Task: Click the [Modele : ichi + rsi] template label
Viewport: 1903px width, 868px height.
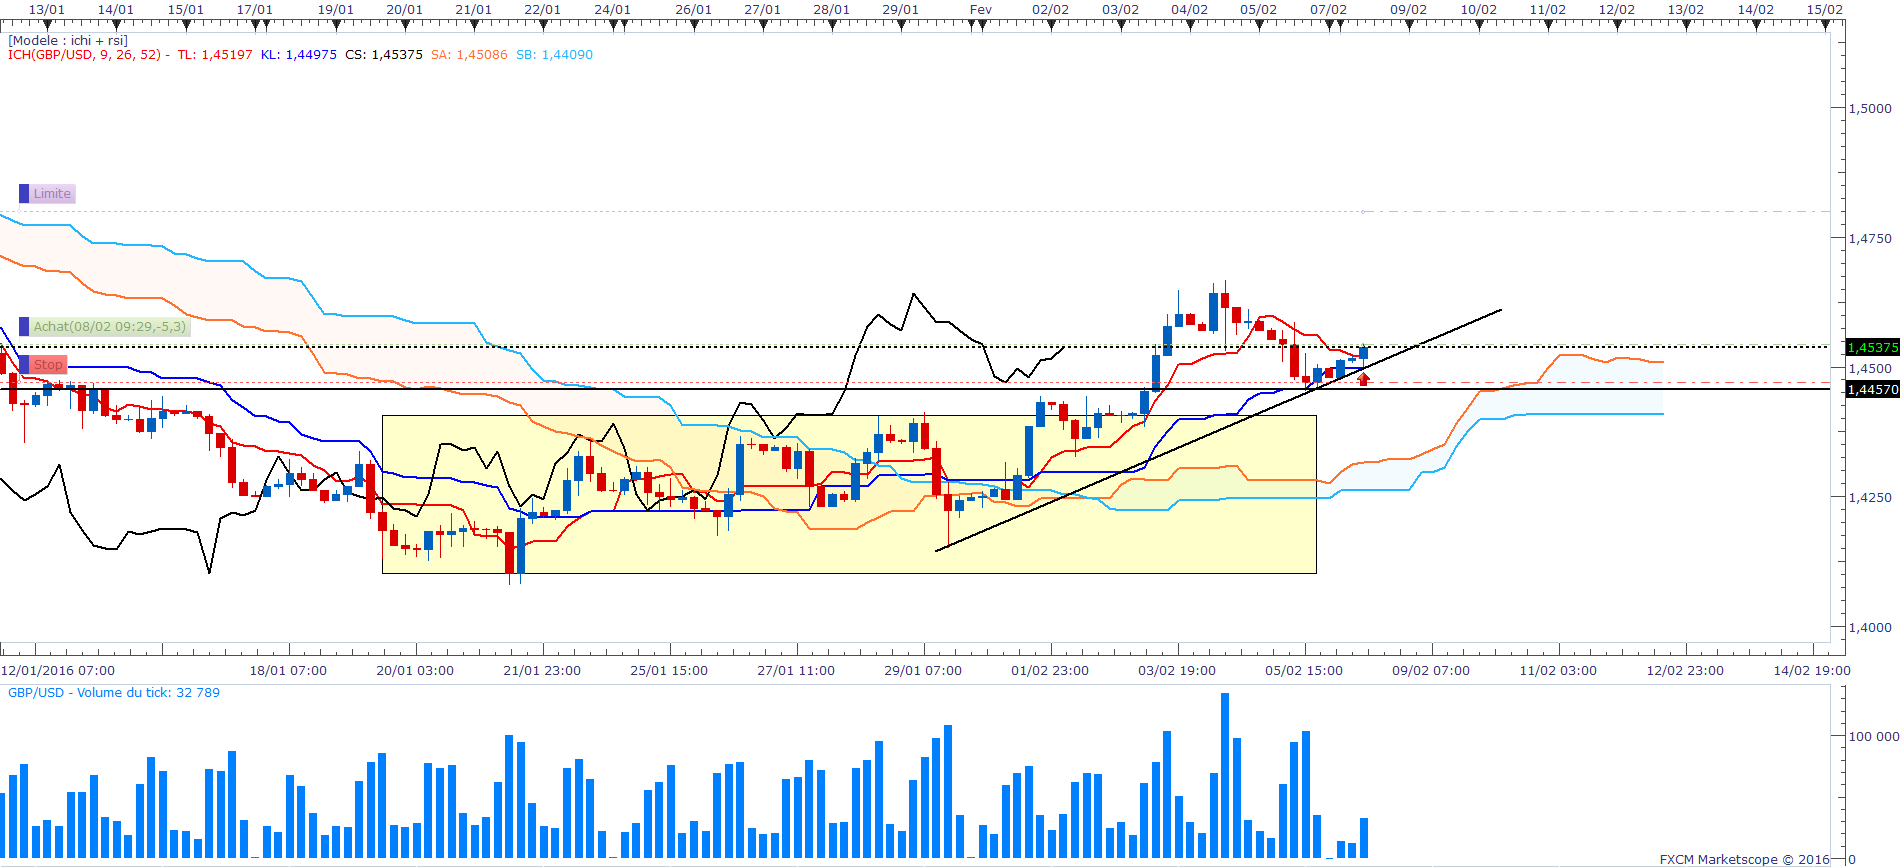Action: coord(68,41)
